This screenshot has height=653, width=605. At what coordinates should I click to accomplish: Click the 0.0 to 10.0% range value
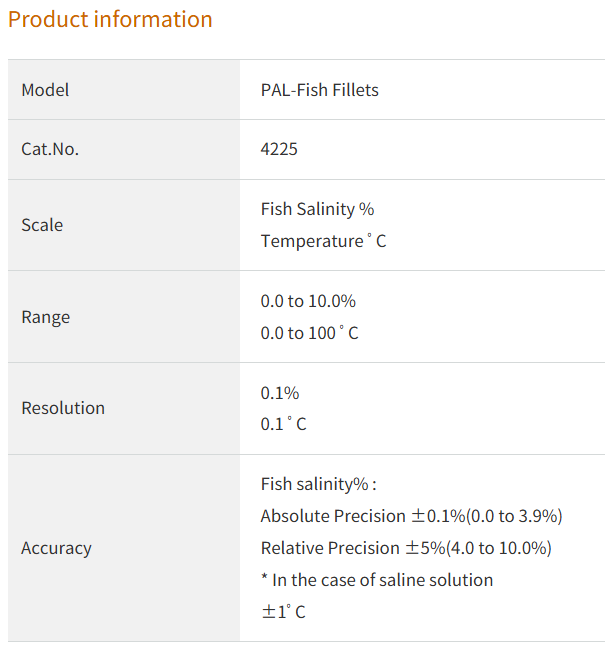click(x=308, y=301)
